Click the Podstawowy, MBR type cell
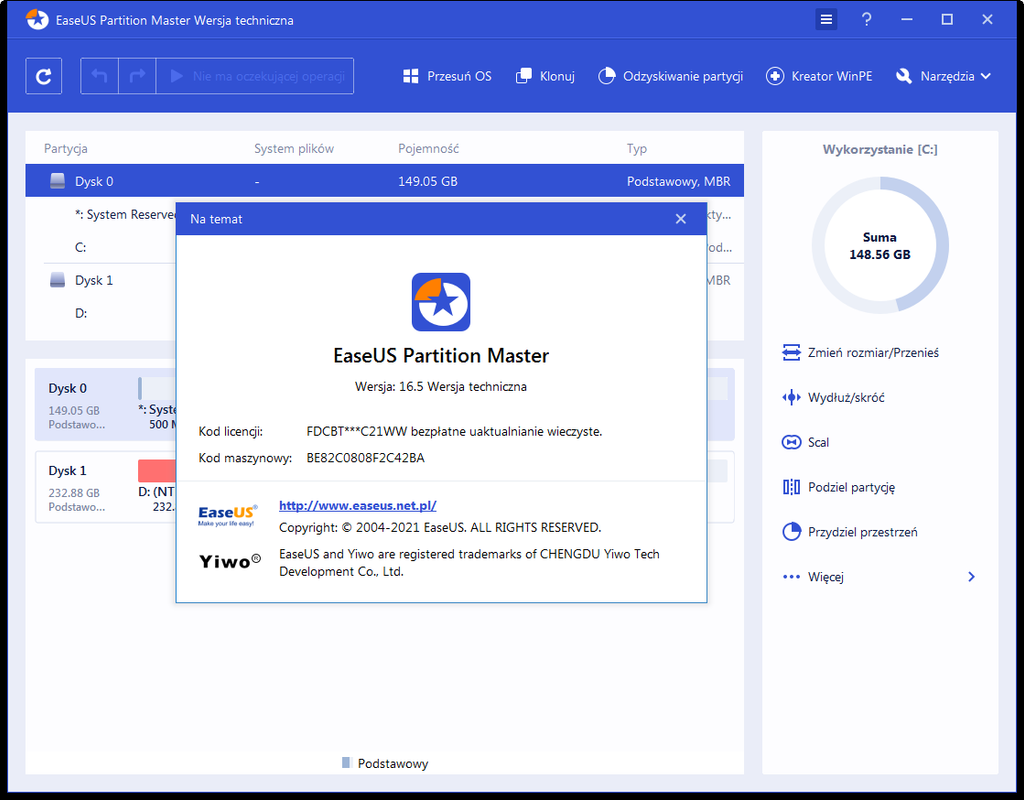Screen dimensions: 1024x800 click(x=679, y=182)
